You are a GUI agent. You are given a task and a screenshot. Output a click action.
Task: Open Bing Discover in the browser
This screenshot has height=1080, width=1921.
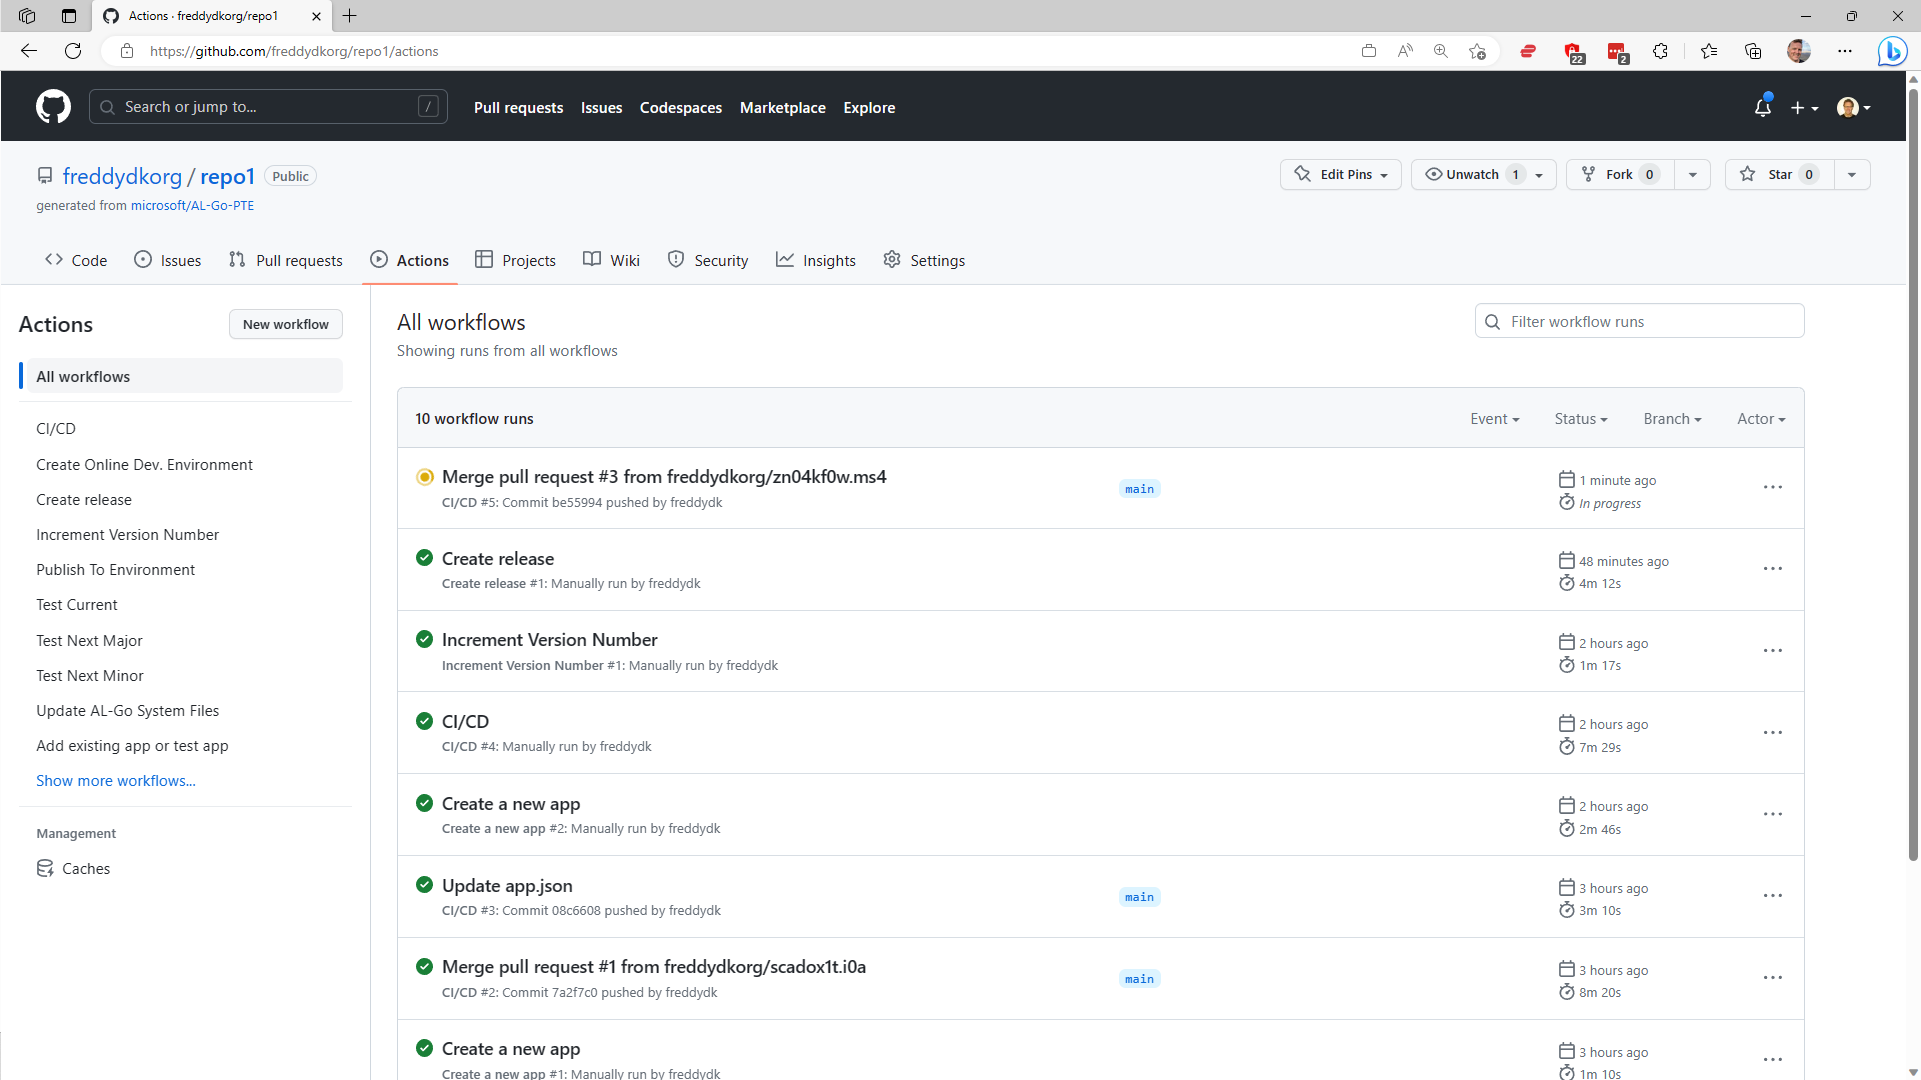pos(1892,51)
